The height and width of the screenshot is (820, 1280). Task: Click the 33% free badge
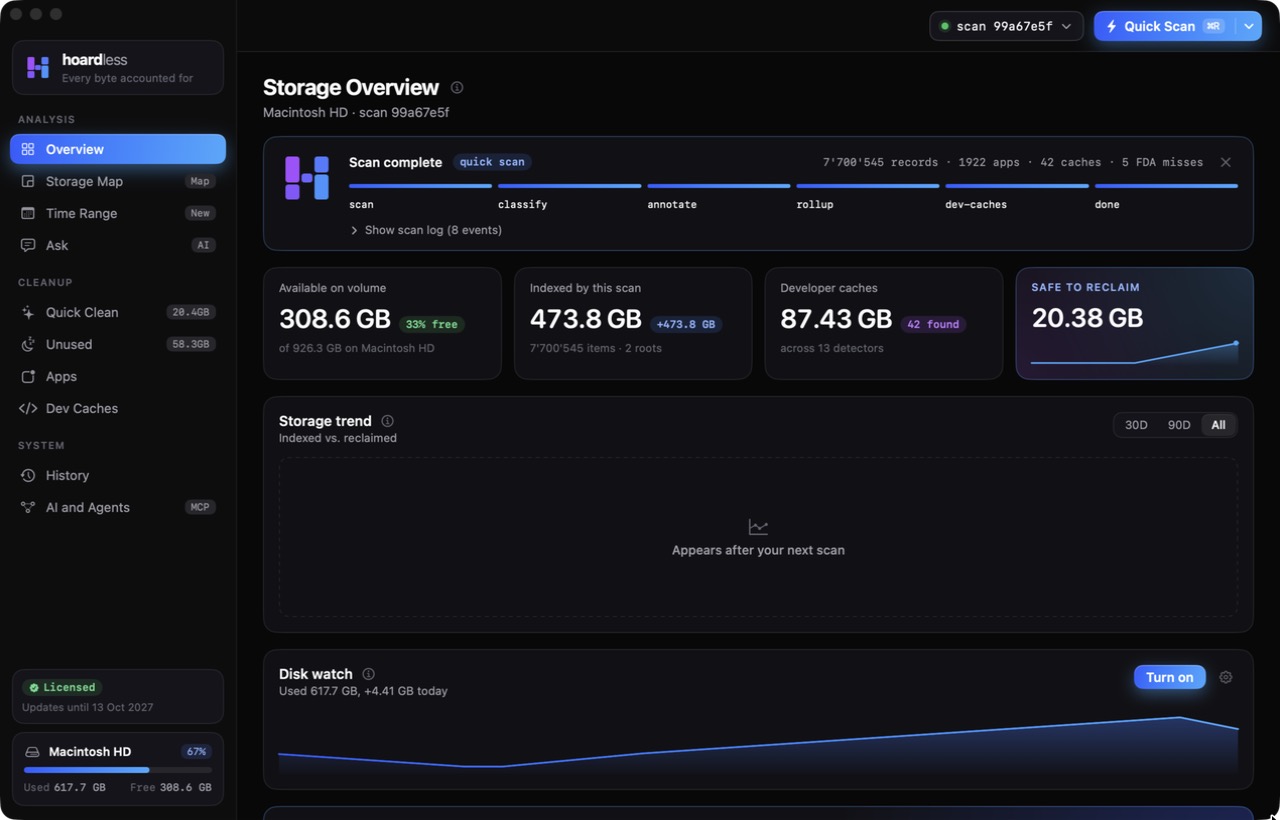coord(432,324)
